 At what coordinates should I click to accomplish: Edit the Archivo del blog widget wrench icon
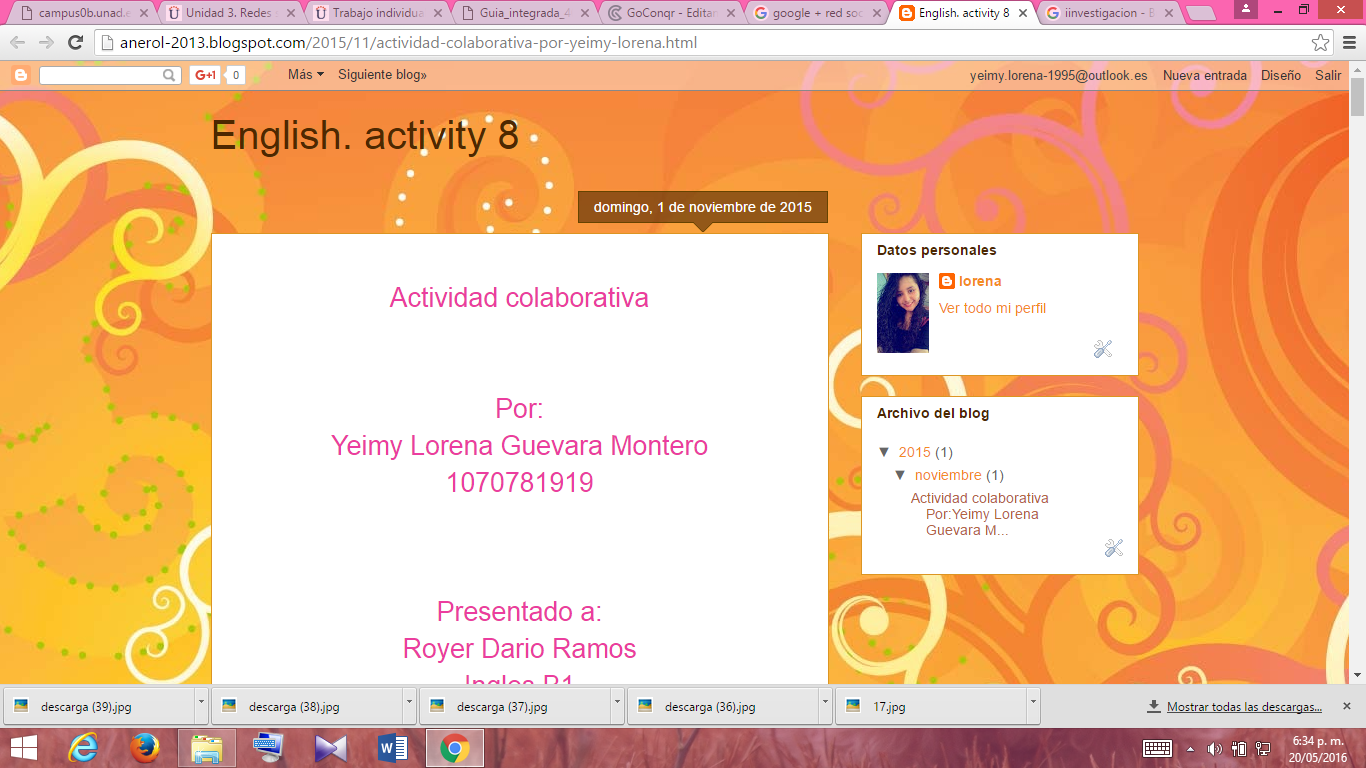1114,548
